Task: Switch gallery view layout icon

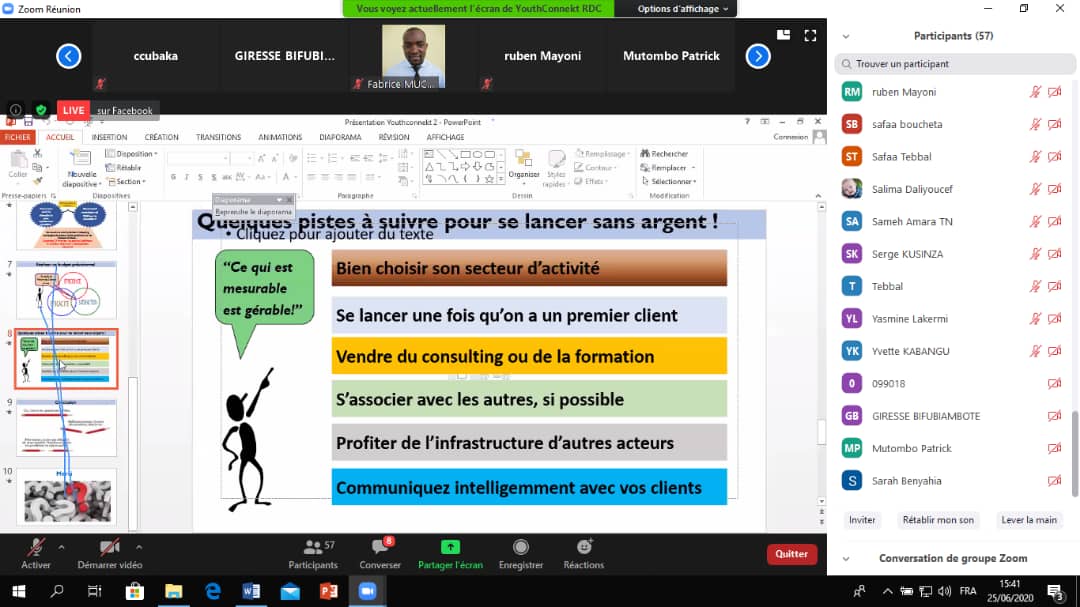Action: click(783, 35)
